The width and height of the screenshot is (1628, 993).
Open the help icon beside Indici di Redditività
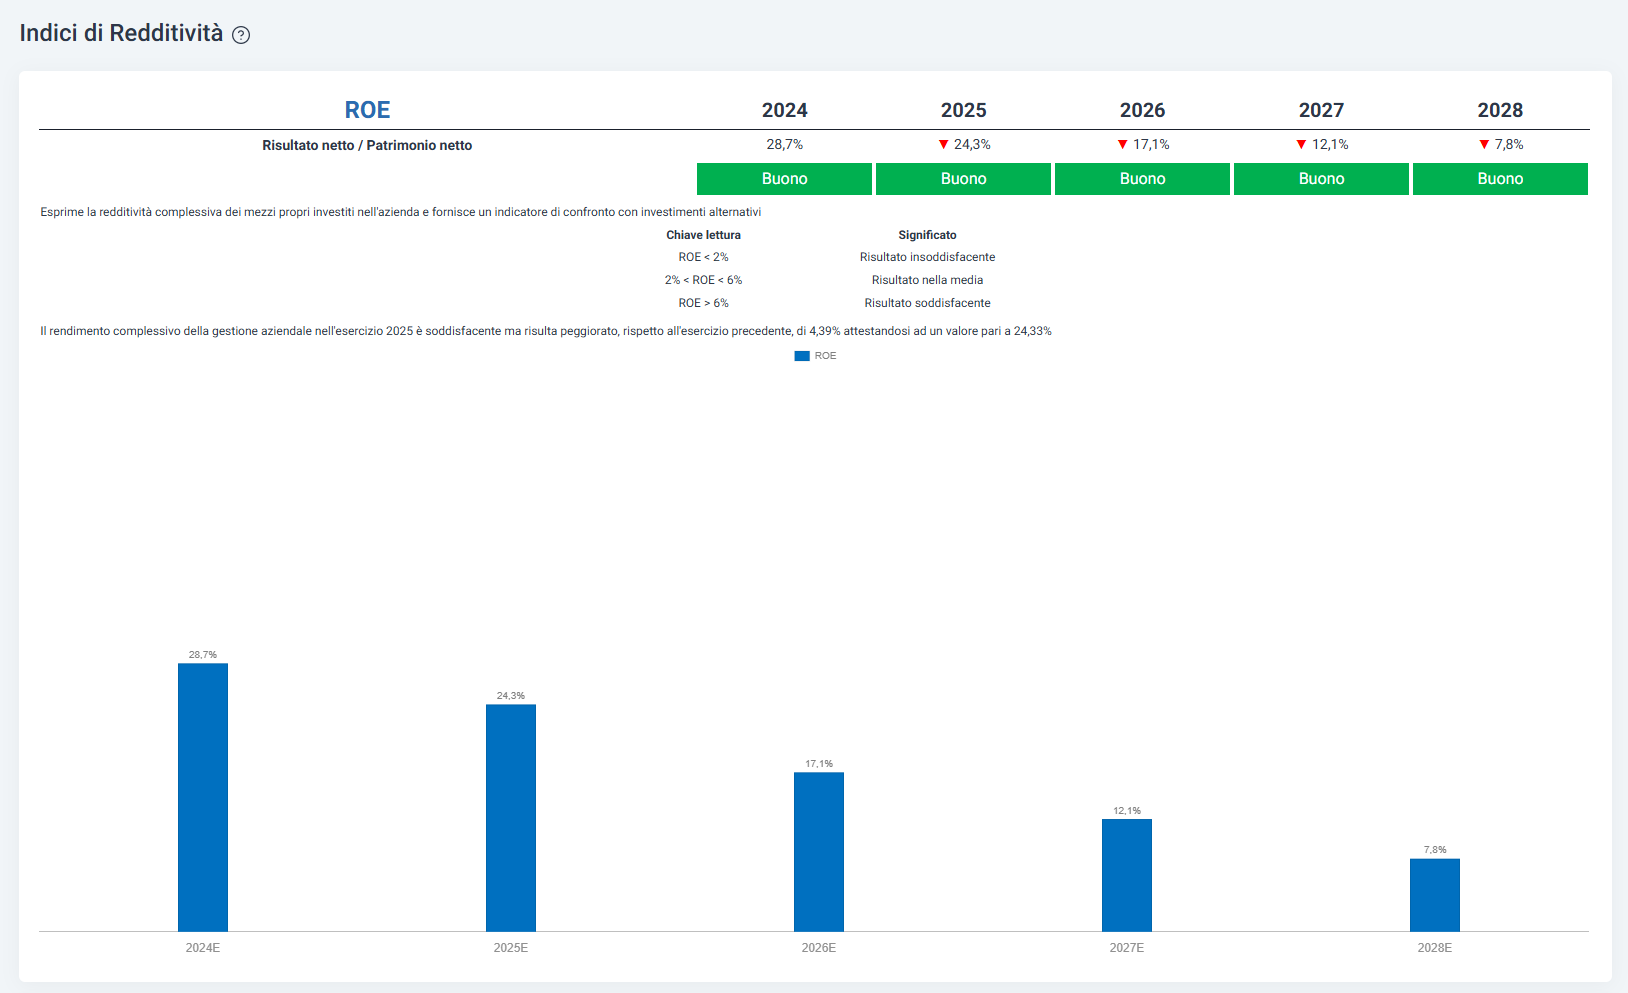241,35
